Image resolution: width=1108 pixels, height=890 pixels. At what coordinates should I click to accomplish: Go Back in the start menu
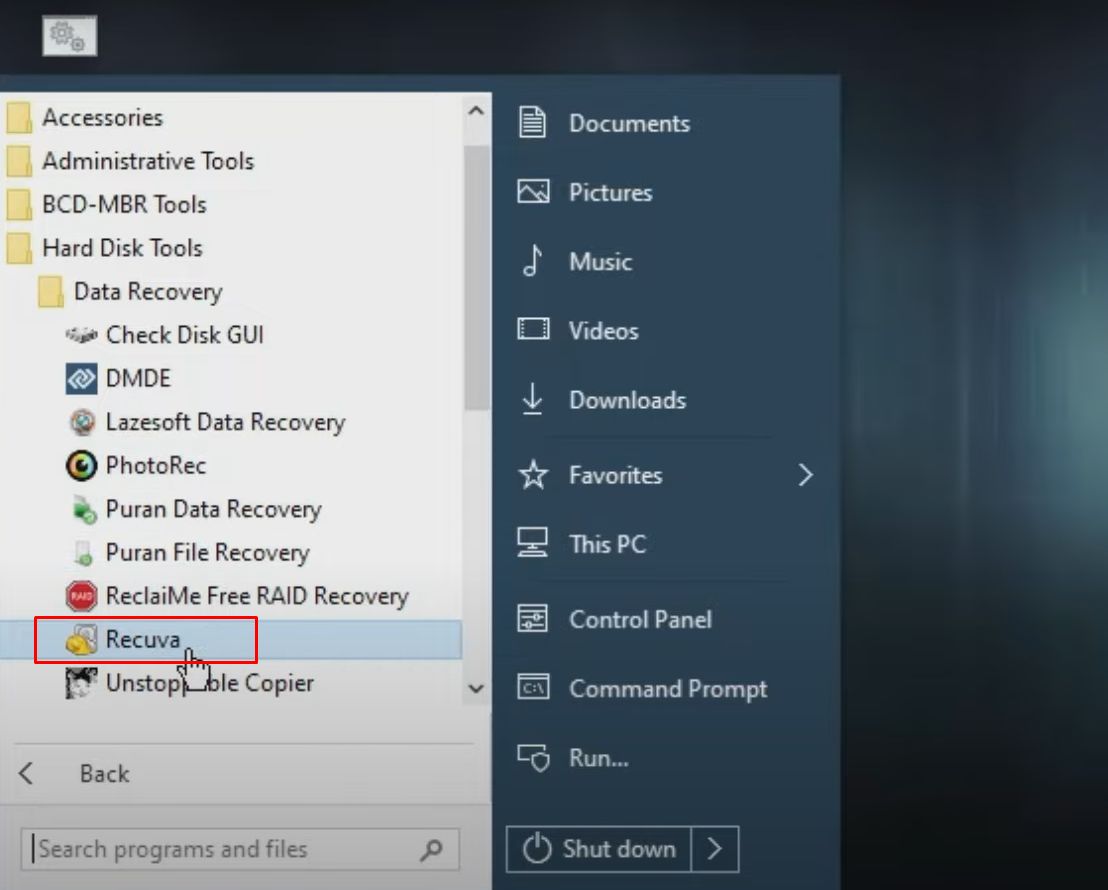[x=103, y=773]
